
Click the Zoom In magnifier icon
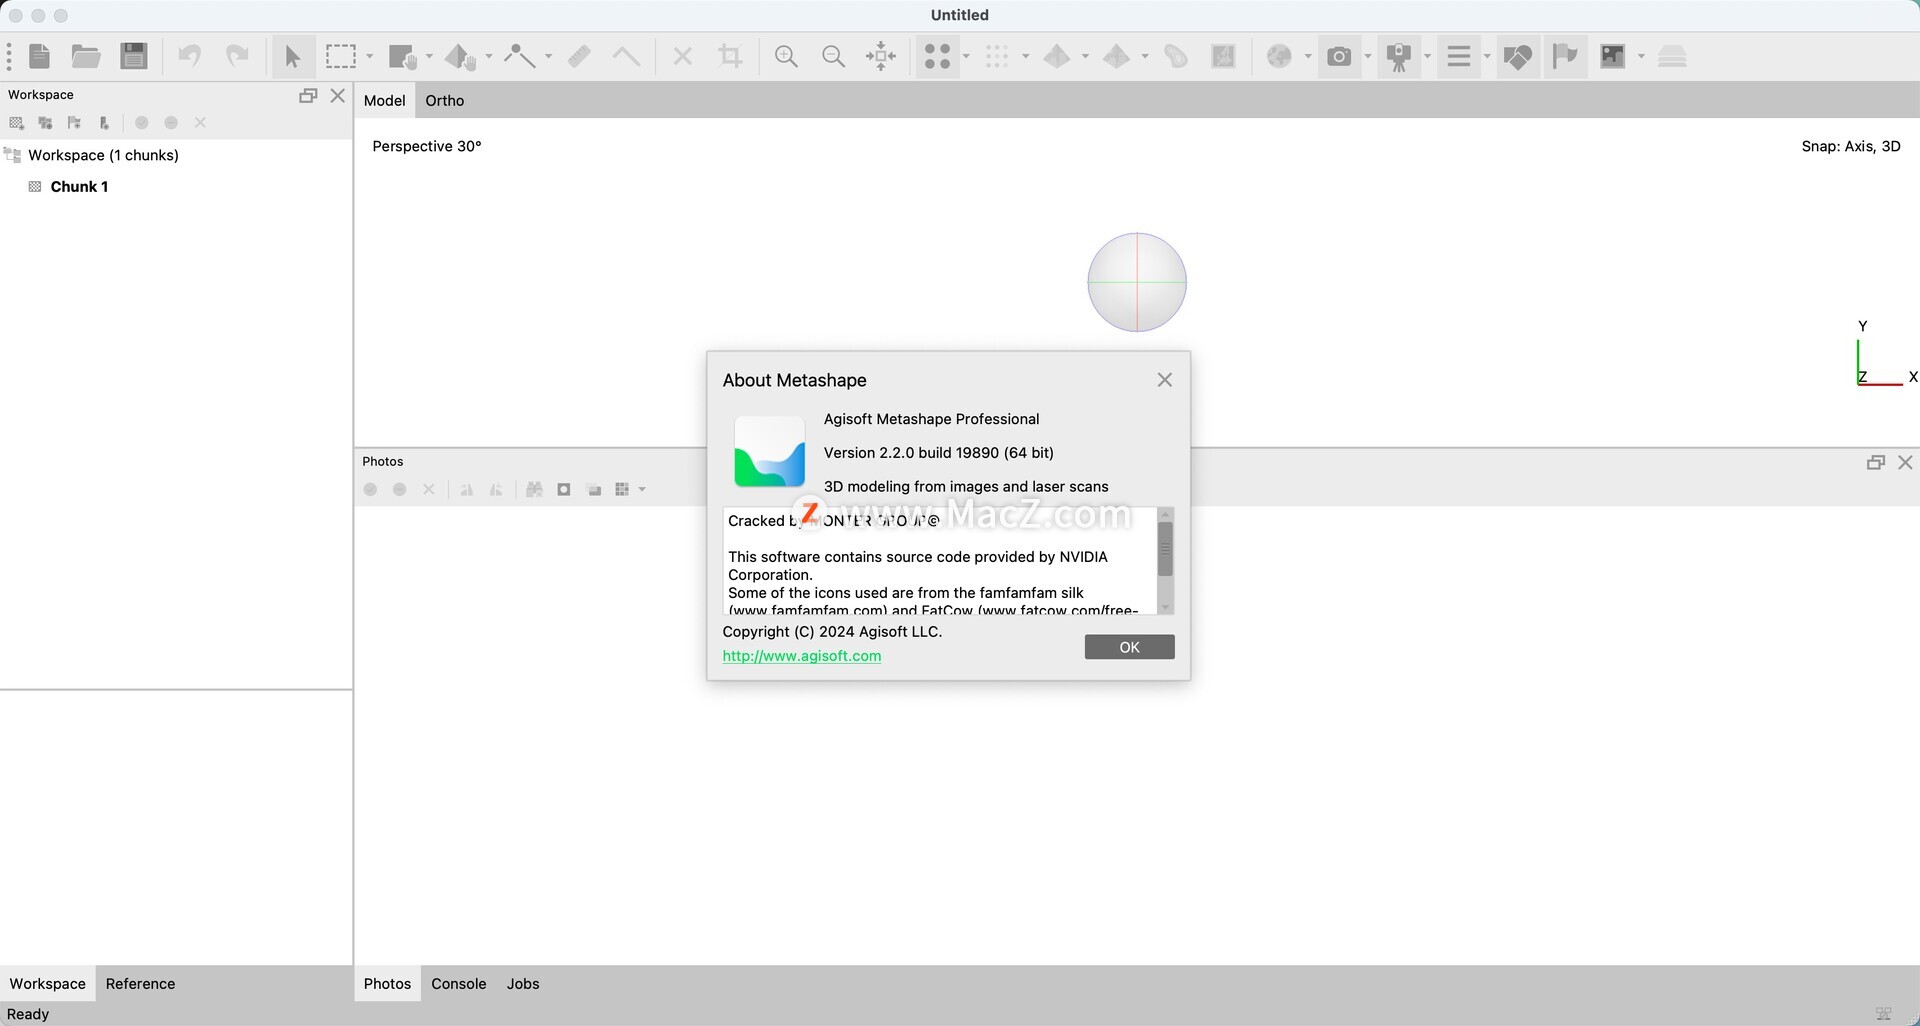point(786,56)
